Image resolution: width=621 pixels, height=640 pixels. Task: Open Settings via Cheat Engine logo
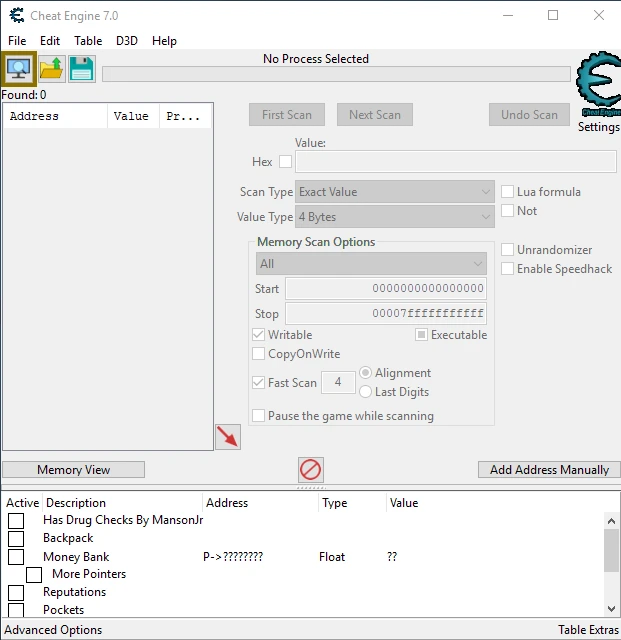coord(599,84)
